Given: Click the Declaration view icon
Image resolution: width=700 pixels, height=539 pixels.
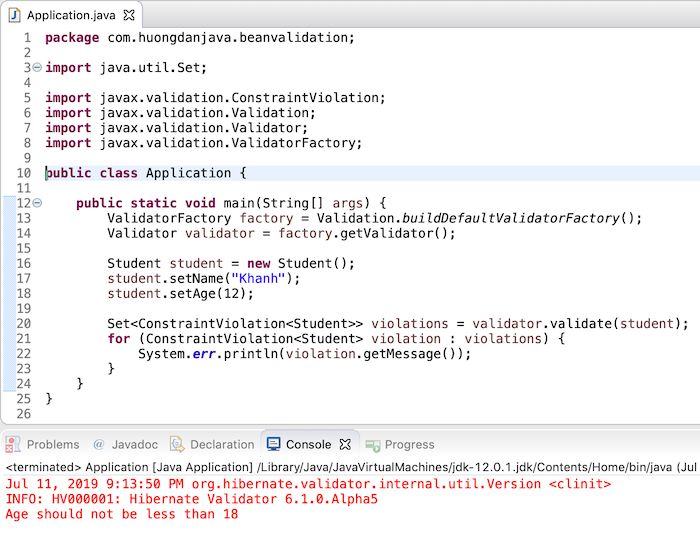Looking at the screenshot, I should coord(177,444).
